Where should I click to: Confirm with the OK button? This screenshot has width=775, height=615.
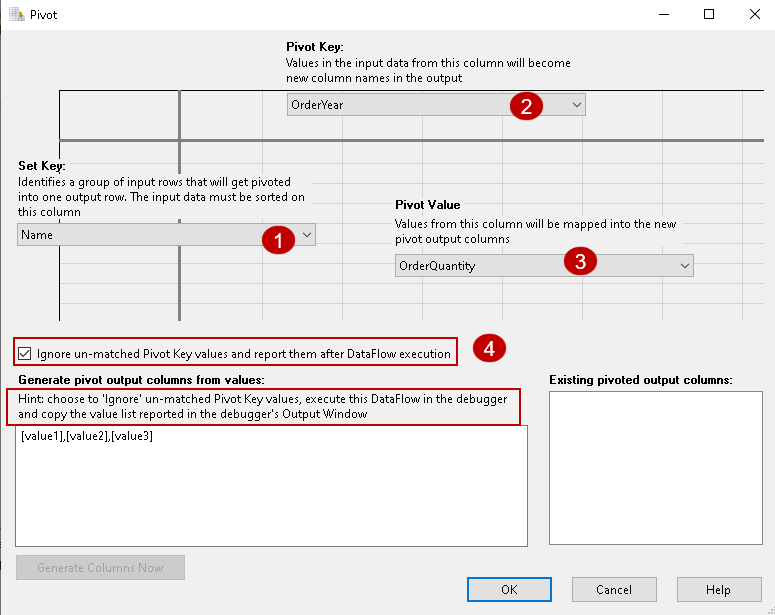(509, 590)
